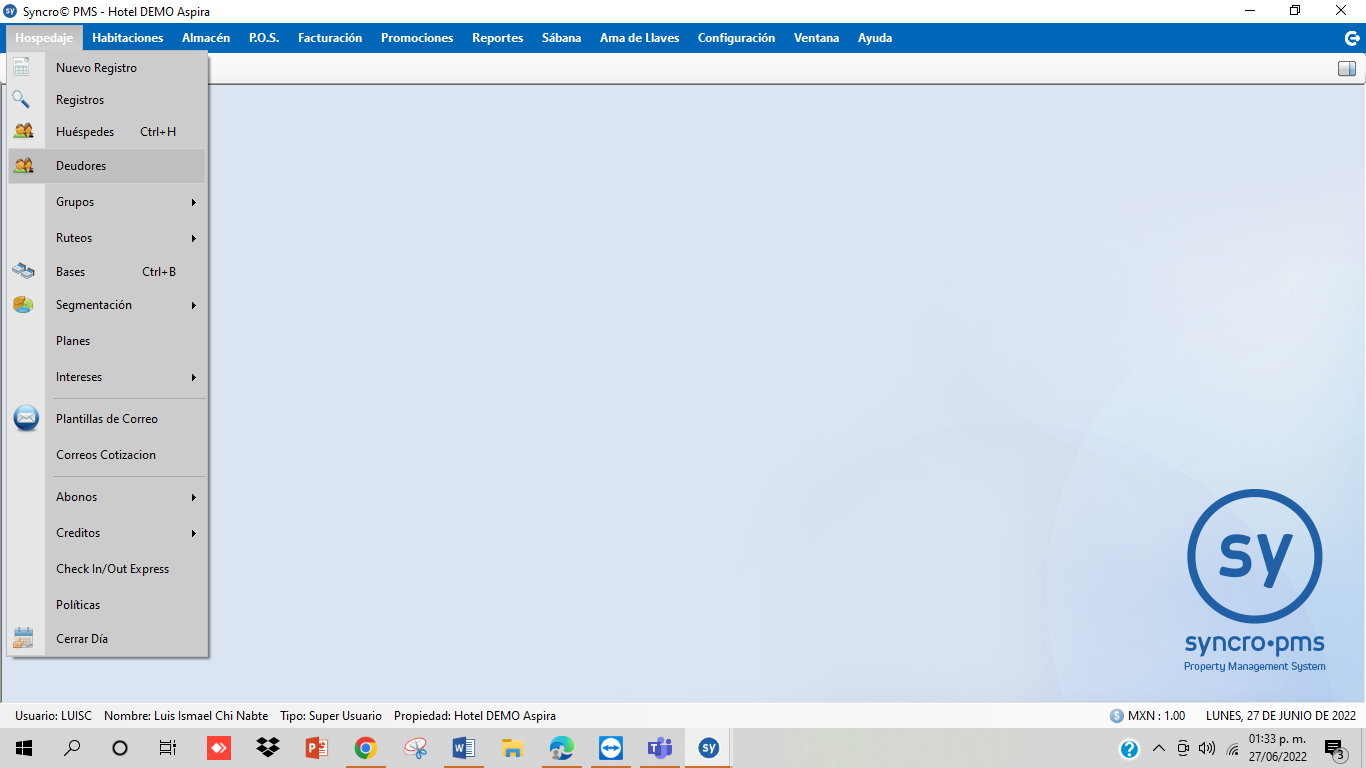
Task: Click the Segmentación pie chart icon
Action: pyautogui.click(x=23, y=305)
